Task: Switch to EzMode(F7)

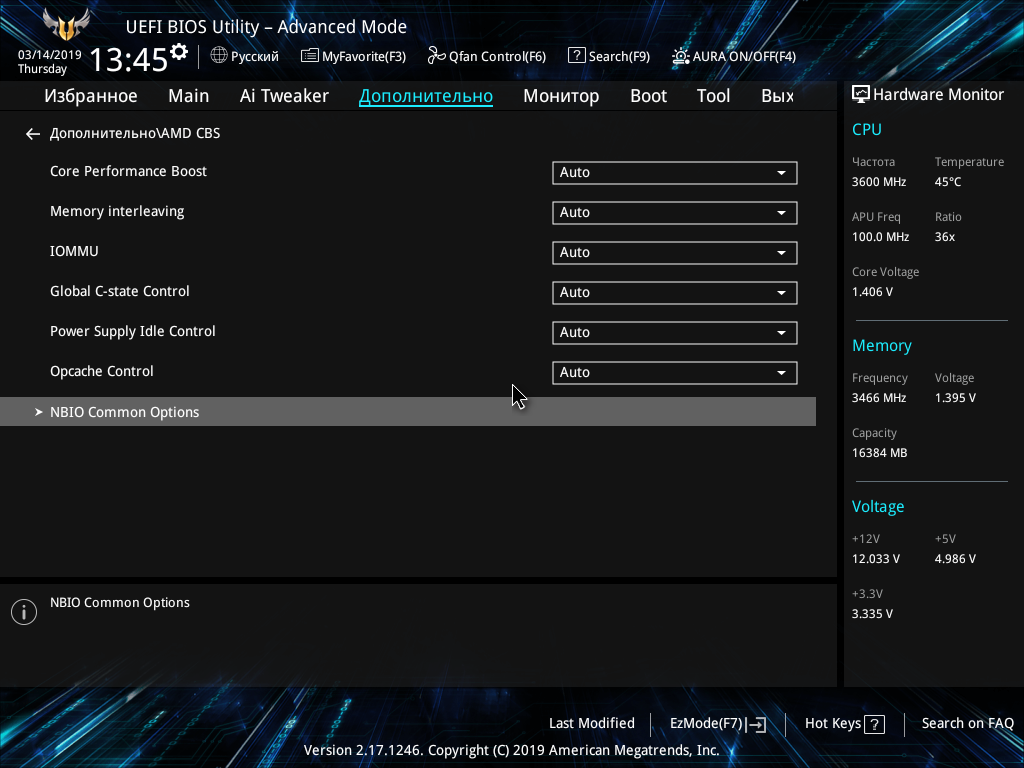Action: (x=718, y=724)
